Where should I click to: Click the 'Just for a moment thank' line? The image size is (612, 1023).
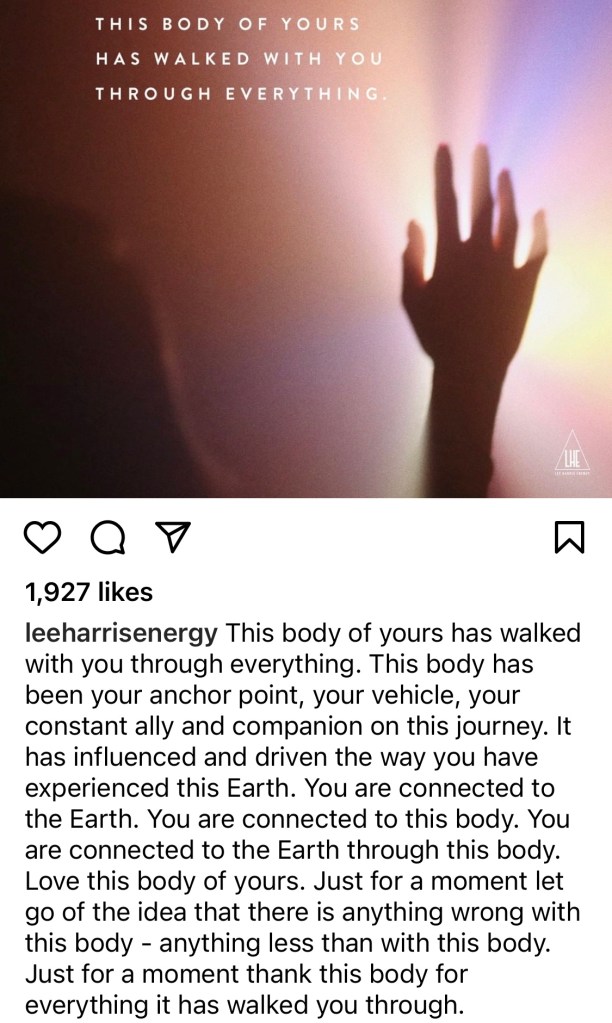pos(246,975)
